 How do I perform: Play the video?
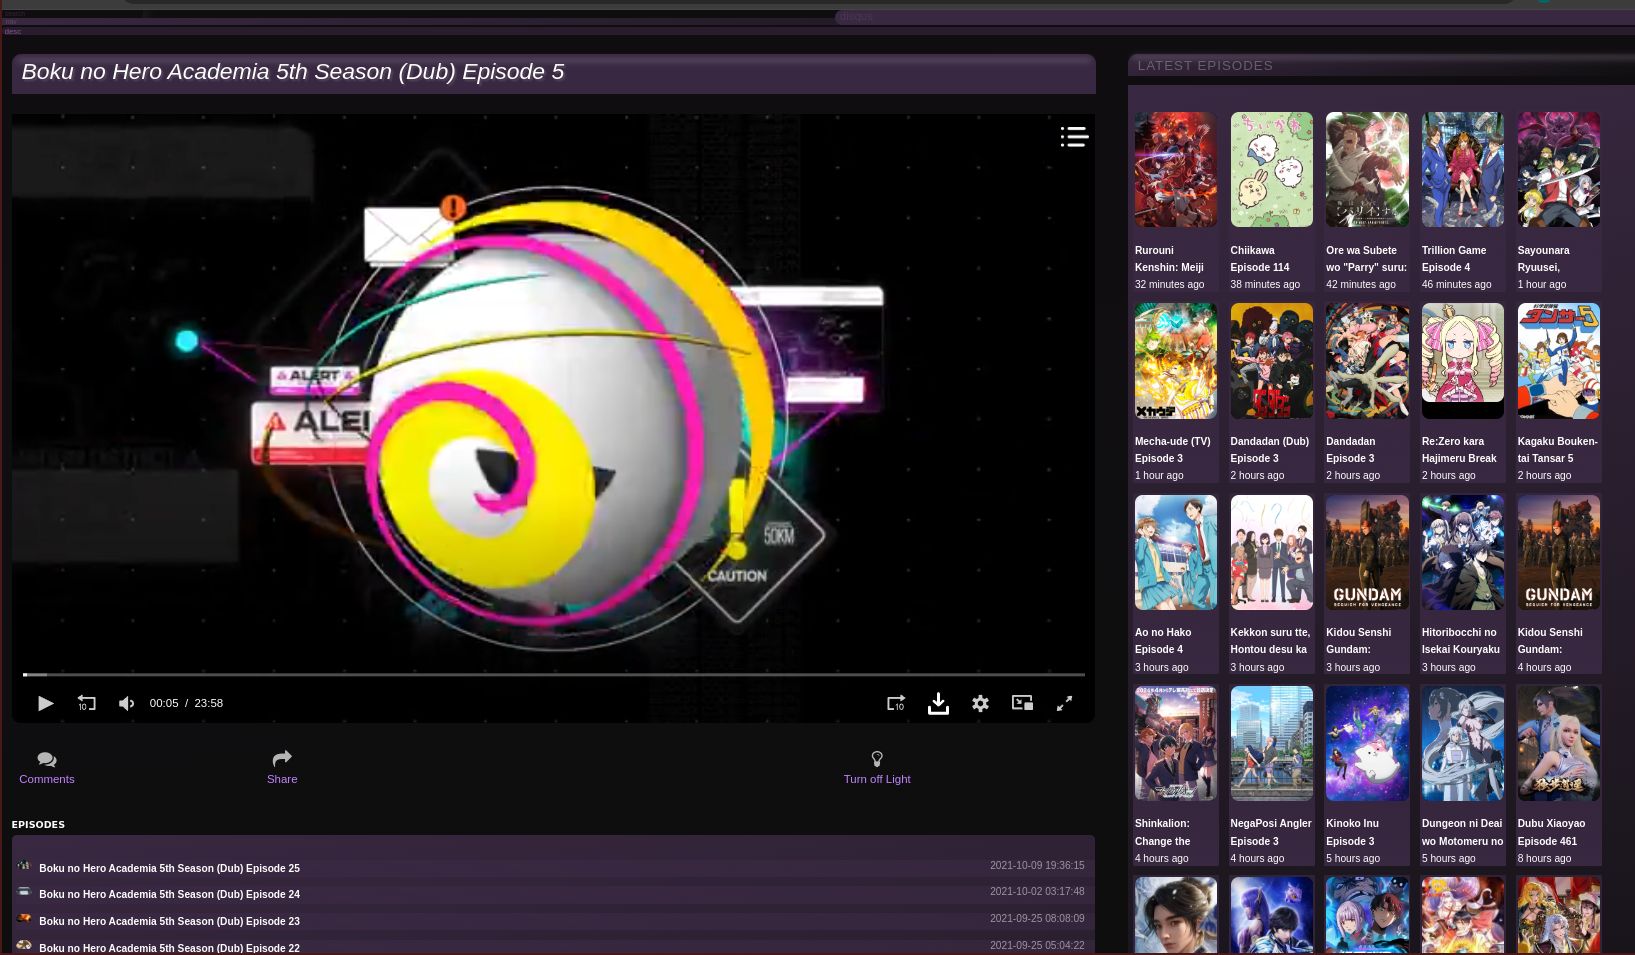tap(45, 703)
